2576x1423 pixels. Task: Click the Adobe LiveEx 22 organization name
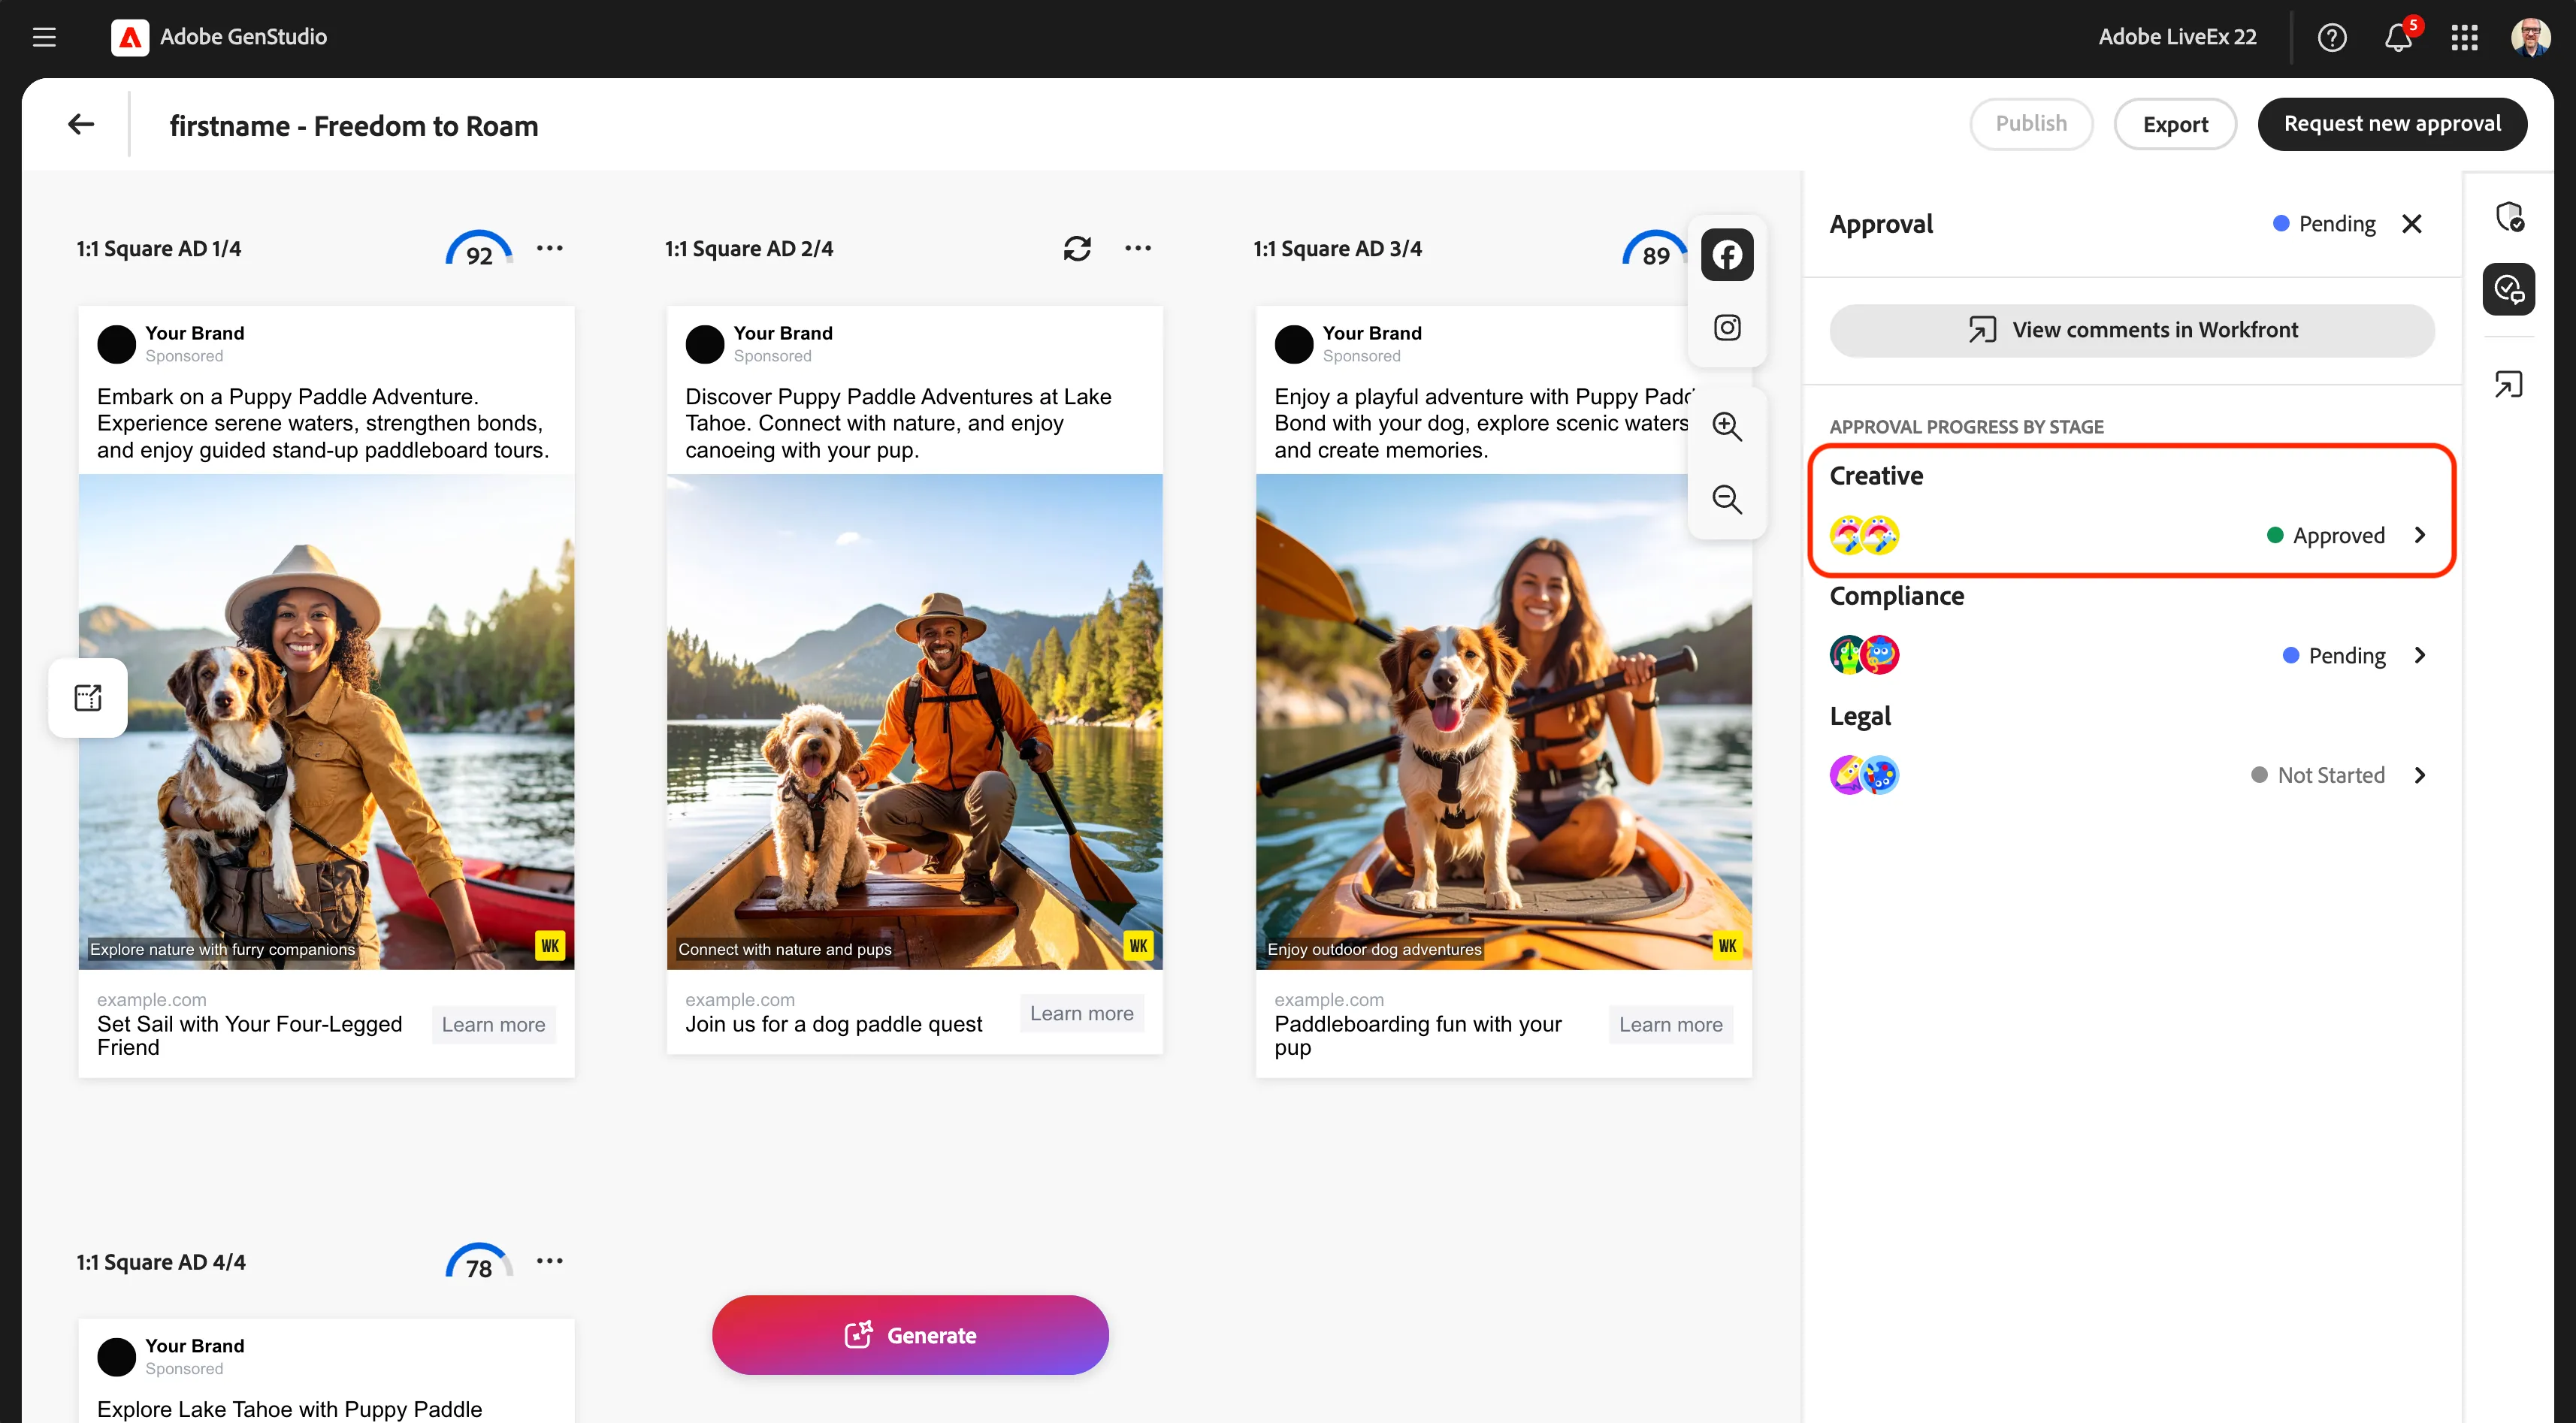click(x=2177, y=37)
